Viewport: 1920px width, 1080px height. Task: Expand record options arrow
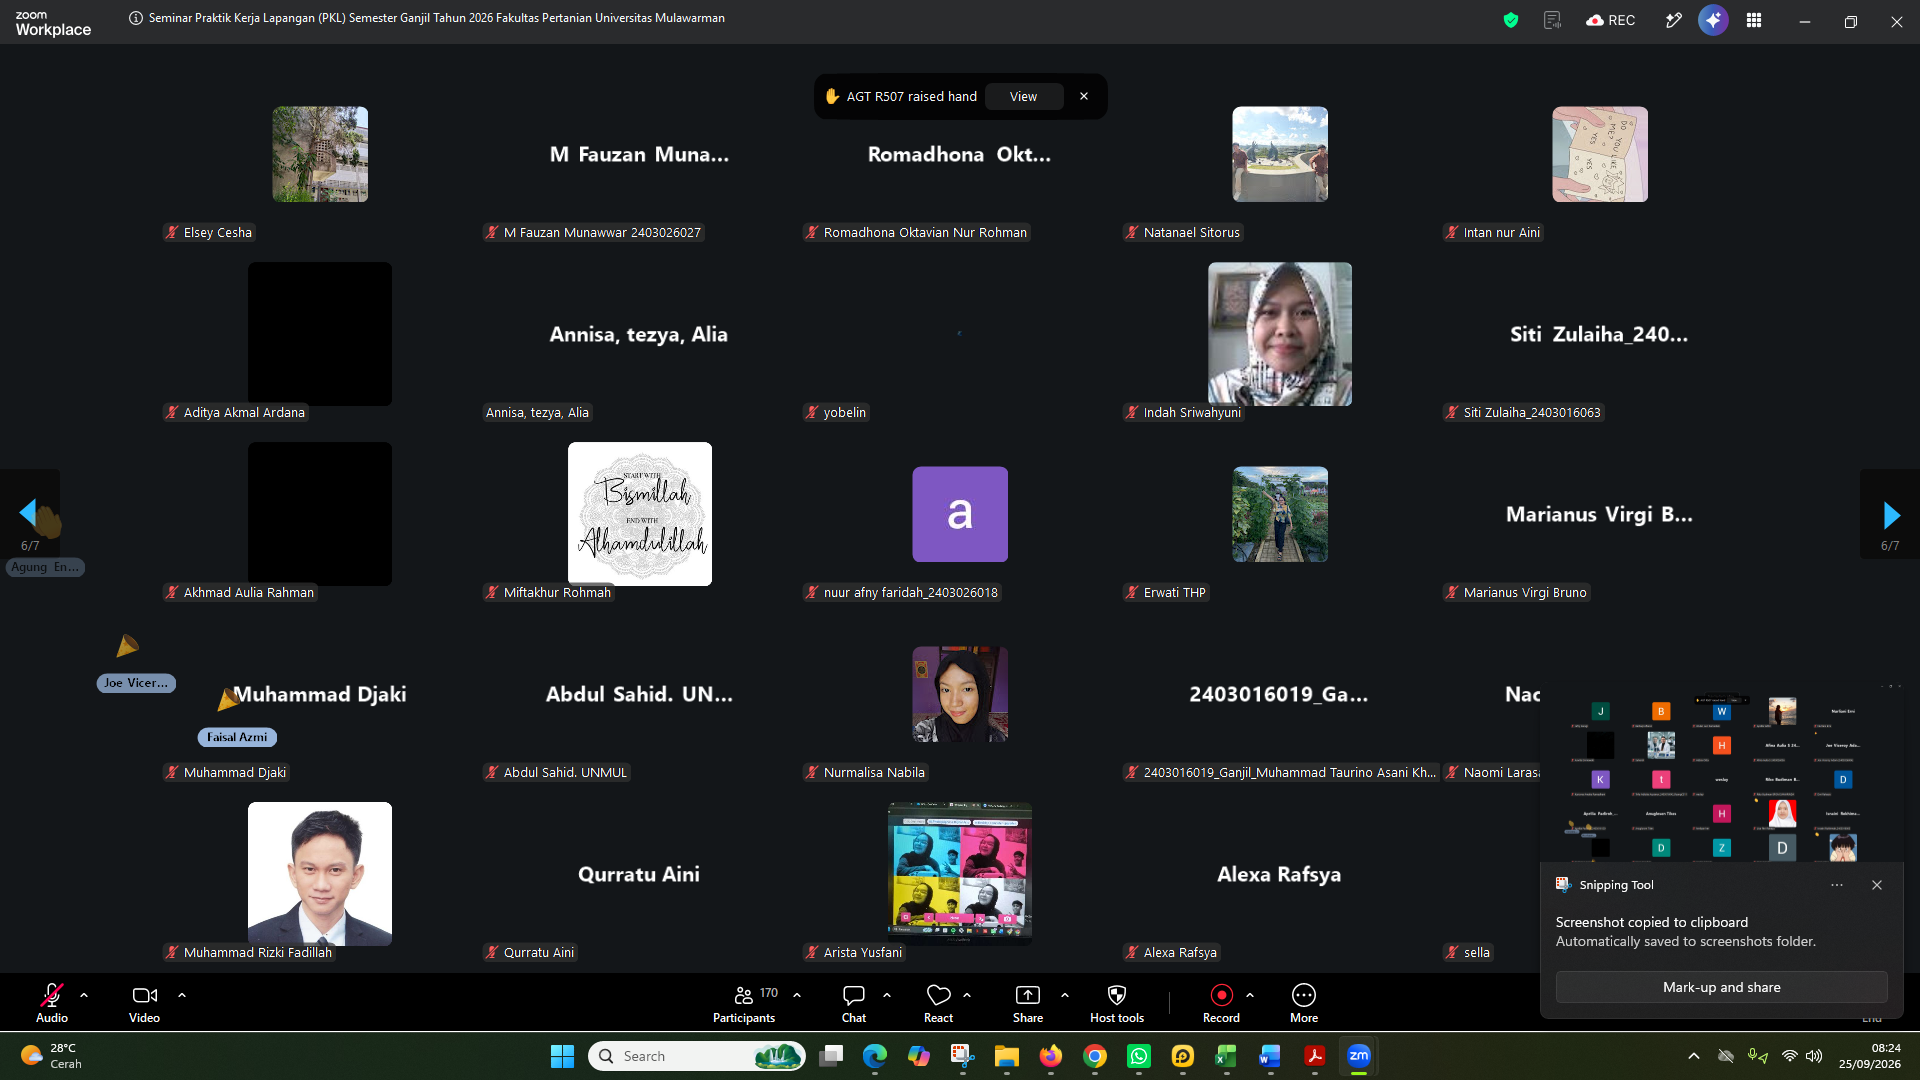point(1250,996)
